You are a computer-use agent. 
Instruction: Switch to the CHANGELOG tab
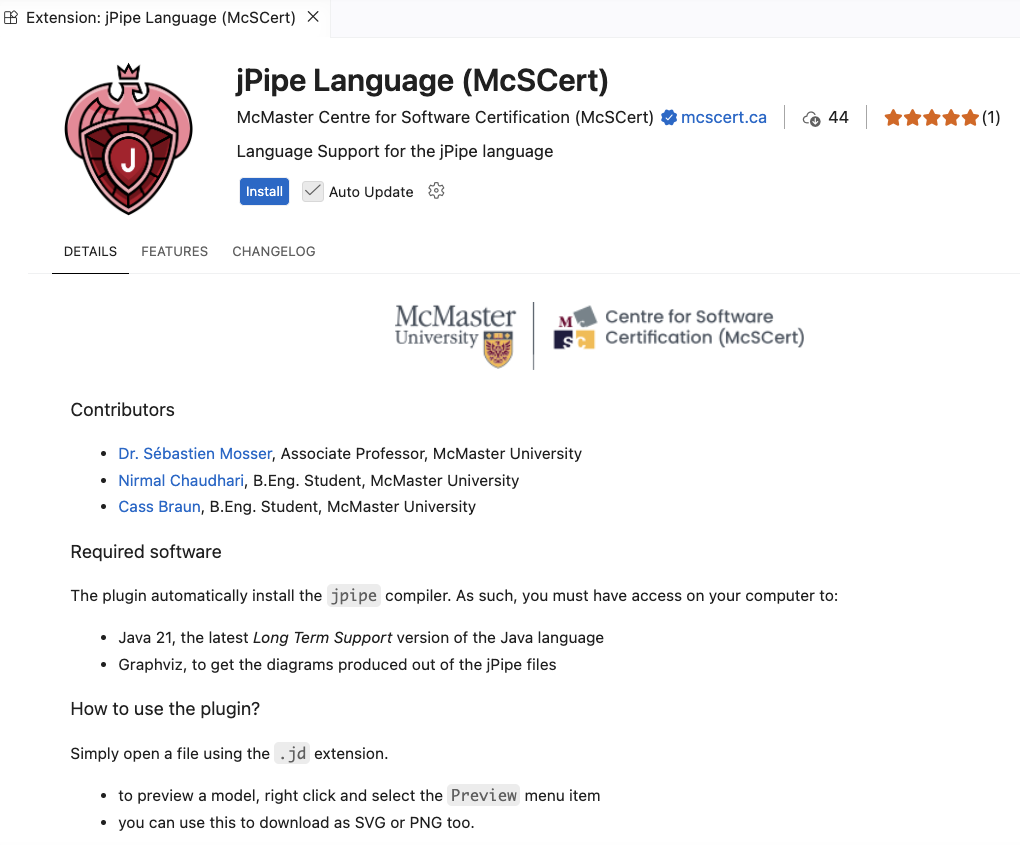pyautogui.click(x=274, y=252)
